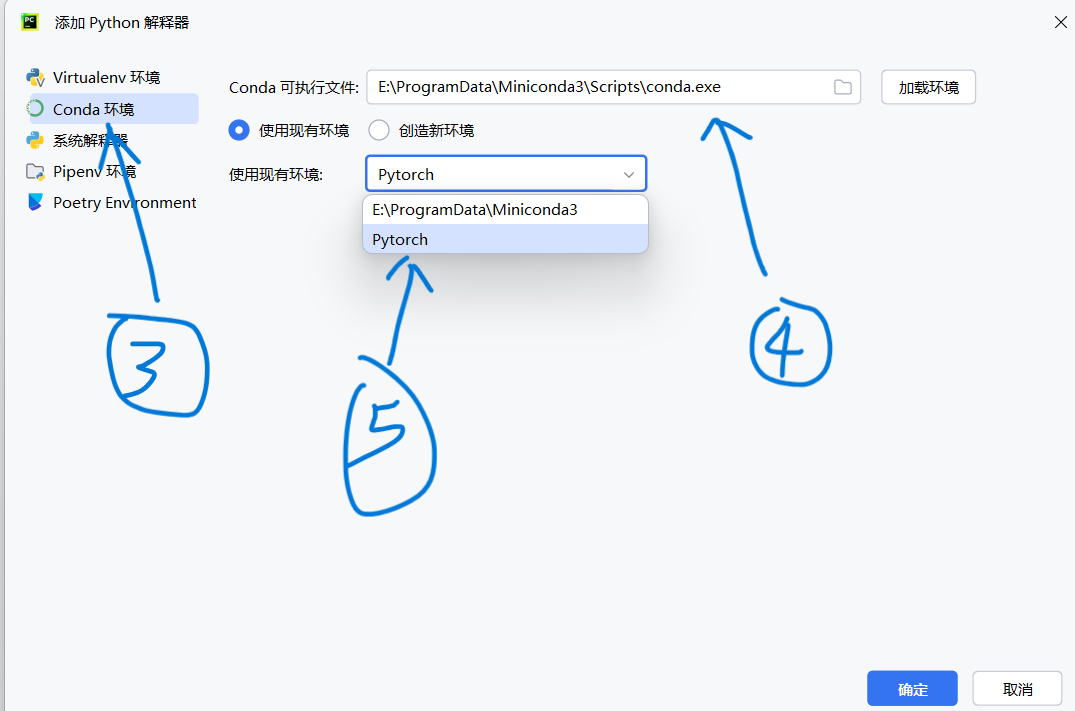Cancel with the 取消 button
This screenshot has width=1075, height=711.
[x=1017, y=688]
